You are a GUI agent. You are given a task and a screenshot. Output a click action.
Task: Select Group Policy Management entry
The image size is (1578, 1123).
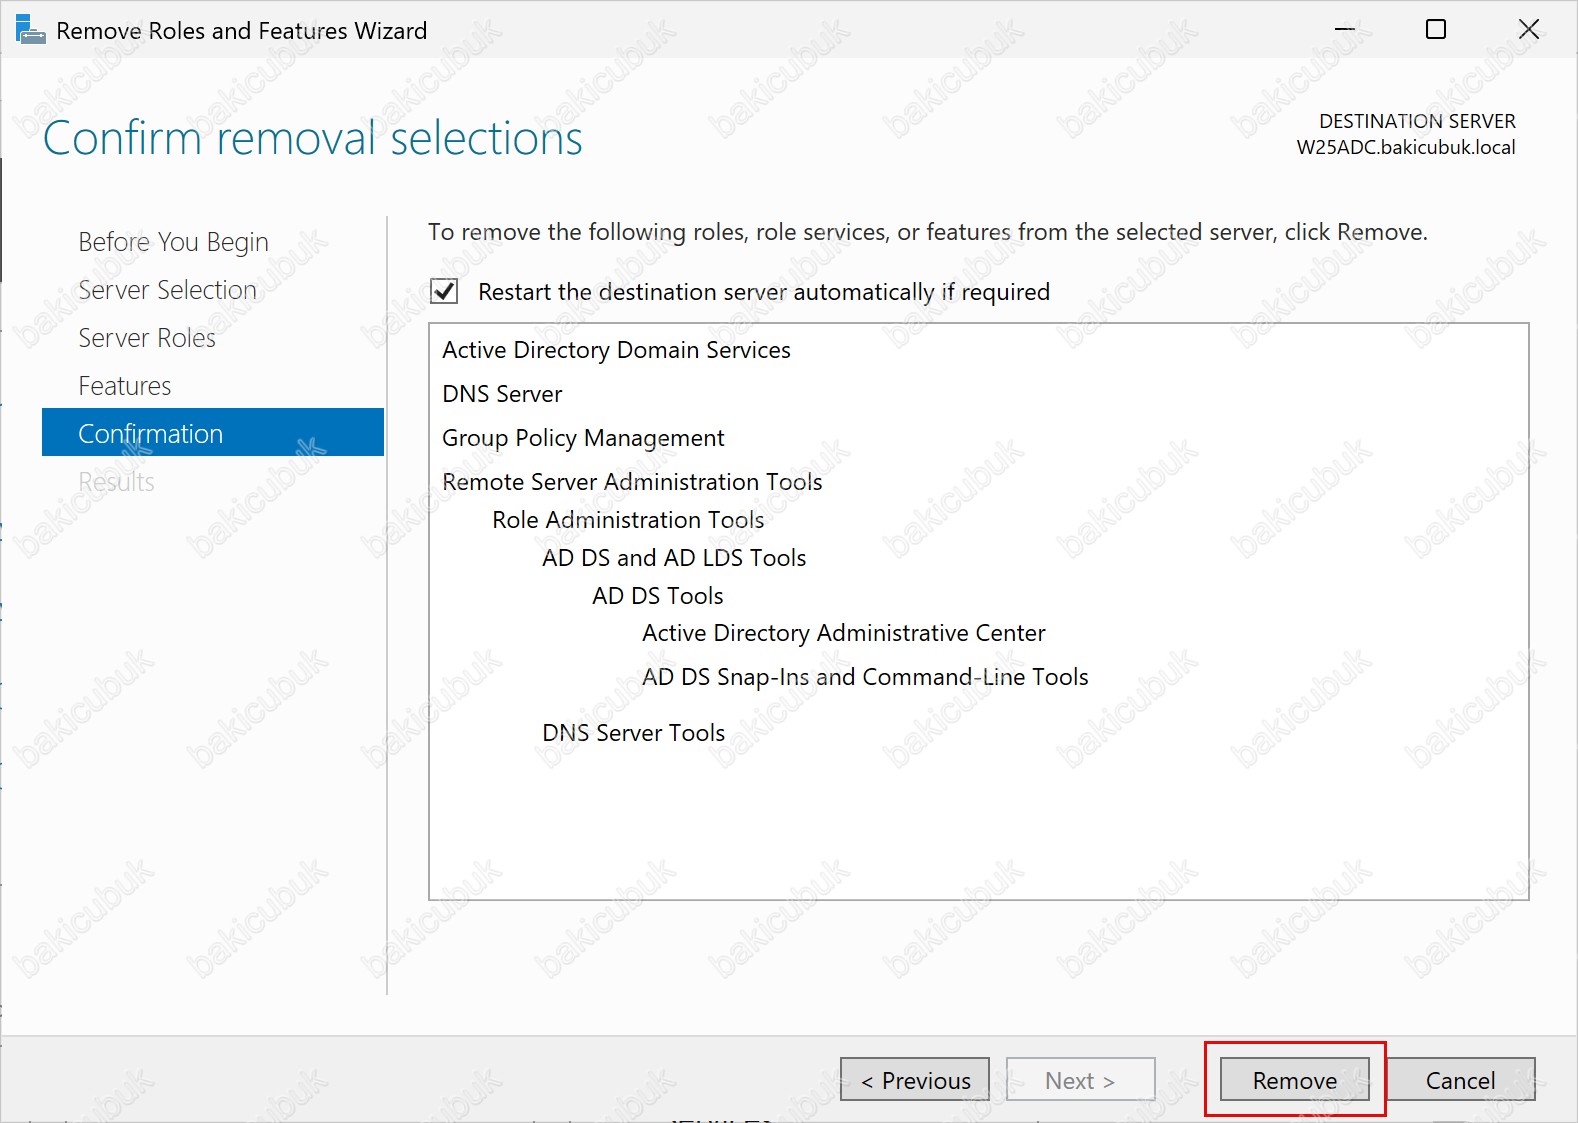pos(583,438)
